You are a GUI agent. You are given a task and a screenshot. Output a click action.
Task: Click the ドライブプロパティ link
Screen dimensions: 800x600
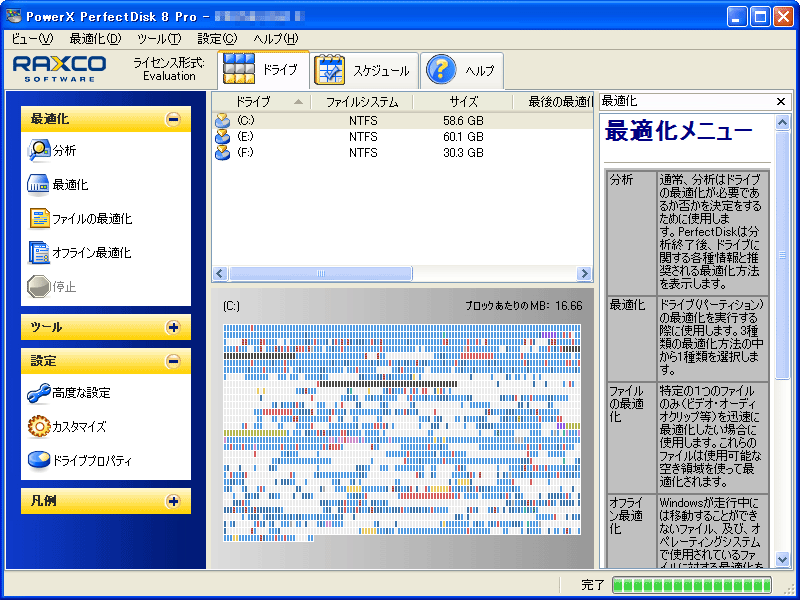(x=92, y=461)
